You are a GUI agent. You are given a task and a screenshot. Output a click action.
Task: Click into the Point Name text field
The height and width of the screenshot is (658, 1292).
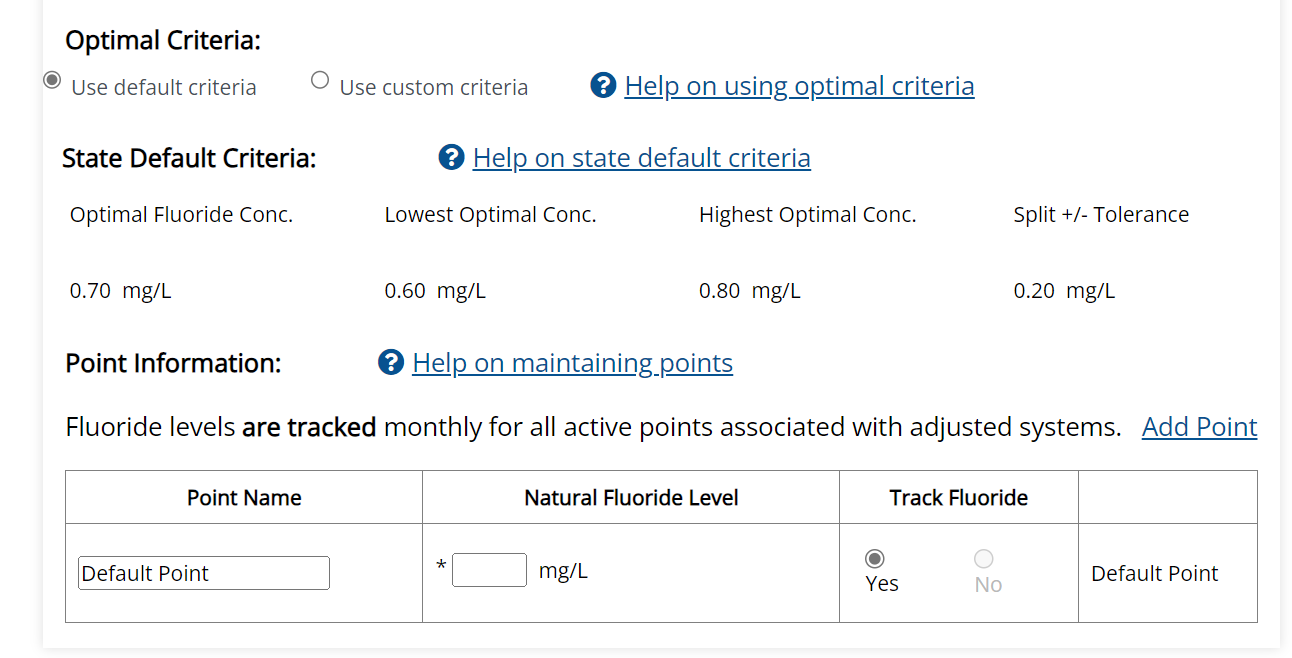tap(204, 573)
